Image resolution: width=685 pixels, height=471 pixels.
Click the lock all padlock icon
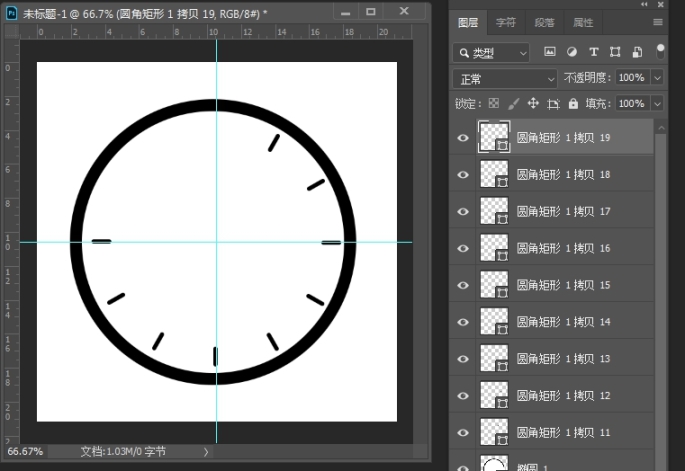coord(573,103)
